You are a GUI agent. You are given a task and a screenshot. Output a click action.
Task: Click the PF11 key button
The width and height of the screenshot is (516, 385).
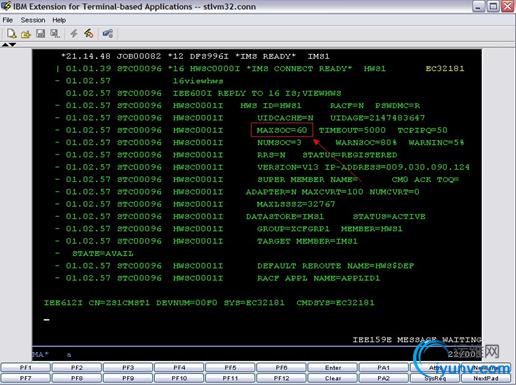pyautogui.click(x=230, y=378)
